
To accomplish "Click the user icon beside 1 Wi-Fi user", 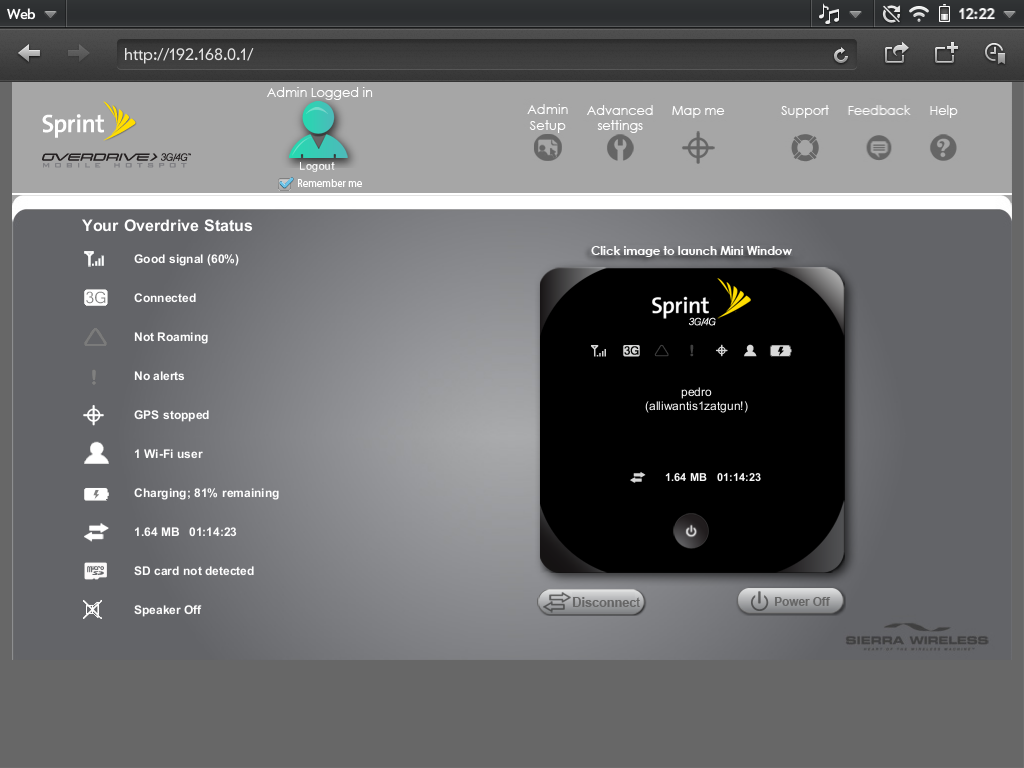I will [96, 453].
